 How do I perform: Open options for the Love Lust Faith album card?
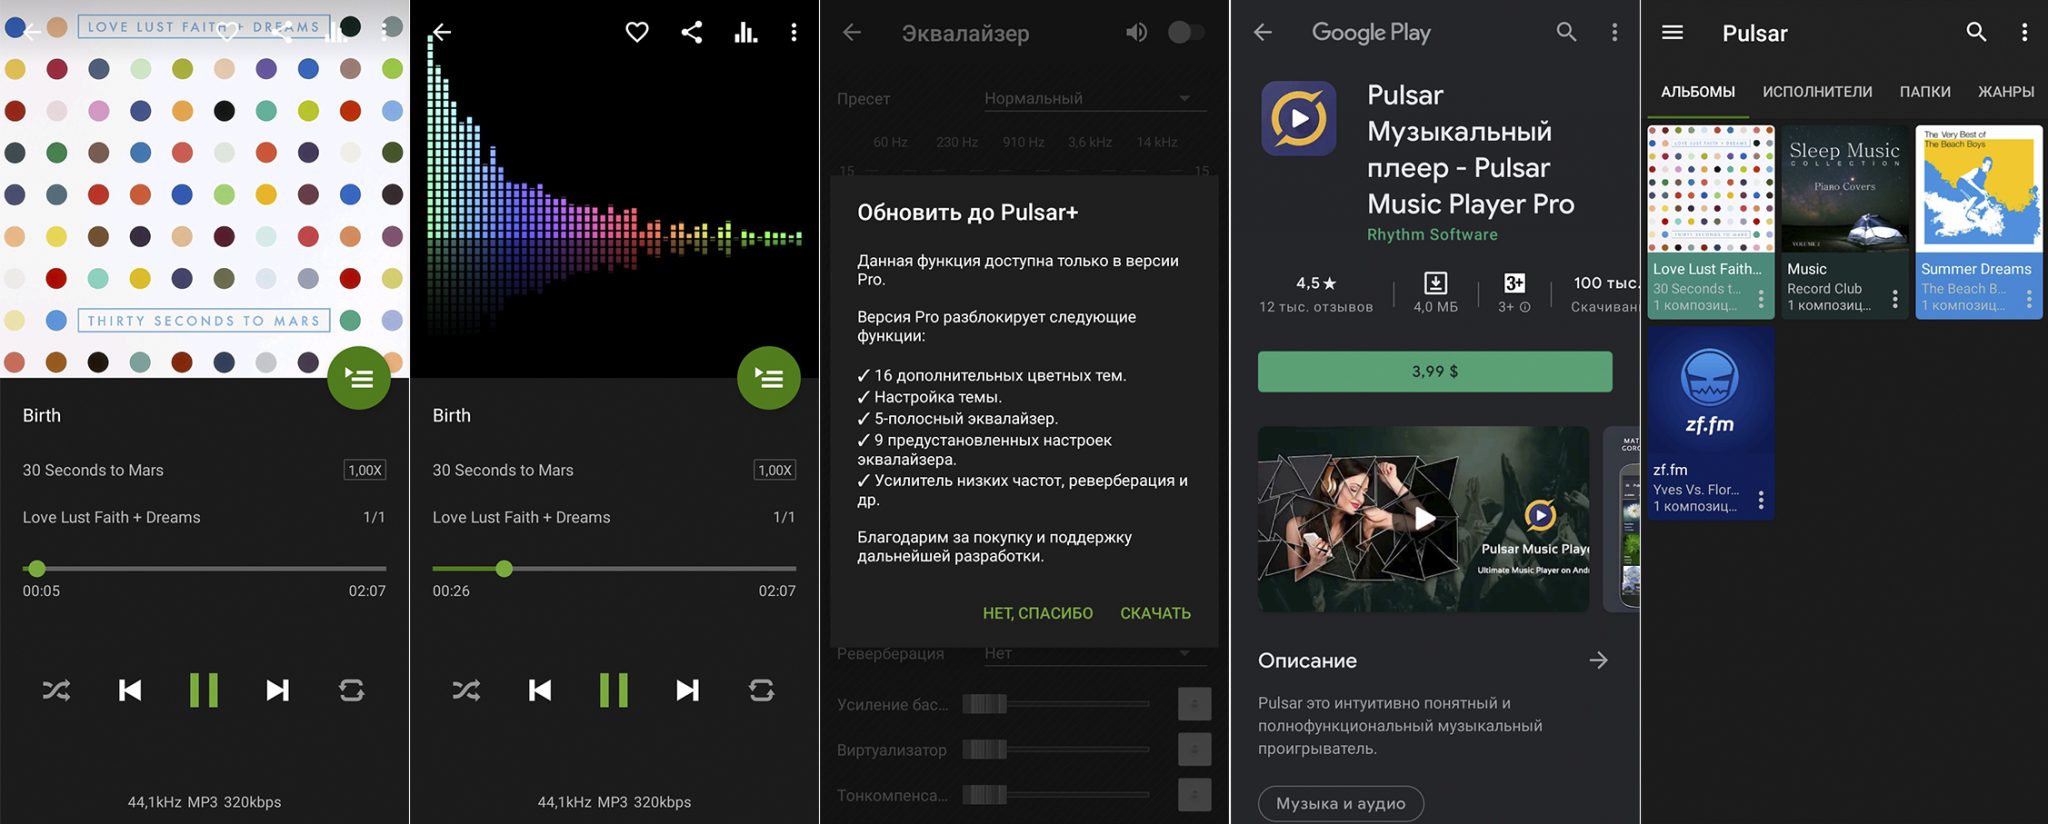coord(1761,298)
